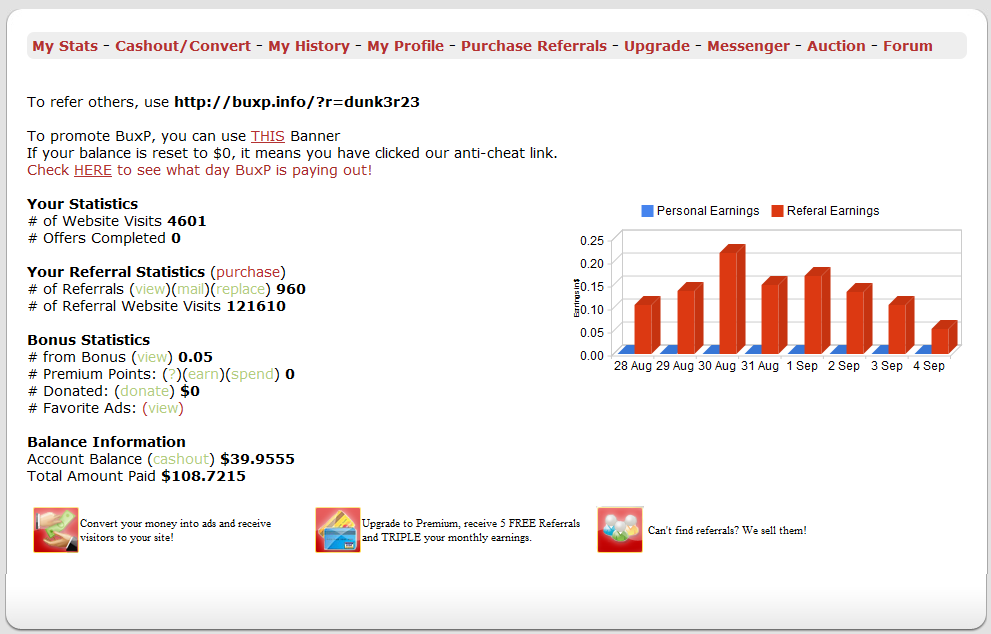Click the donate link

144,392
